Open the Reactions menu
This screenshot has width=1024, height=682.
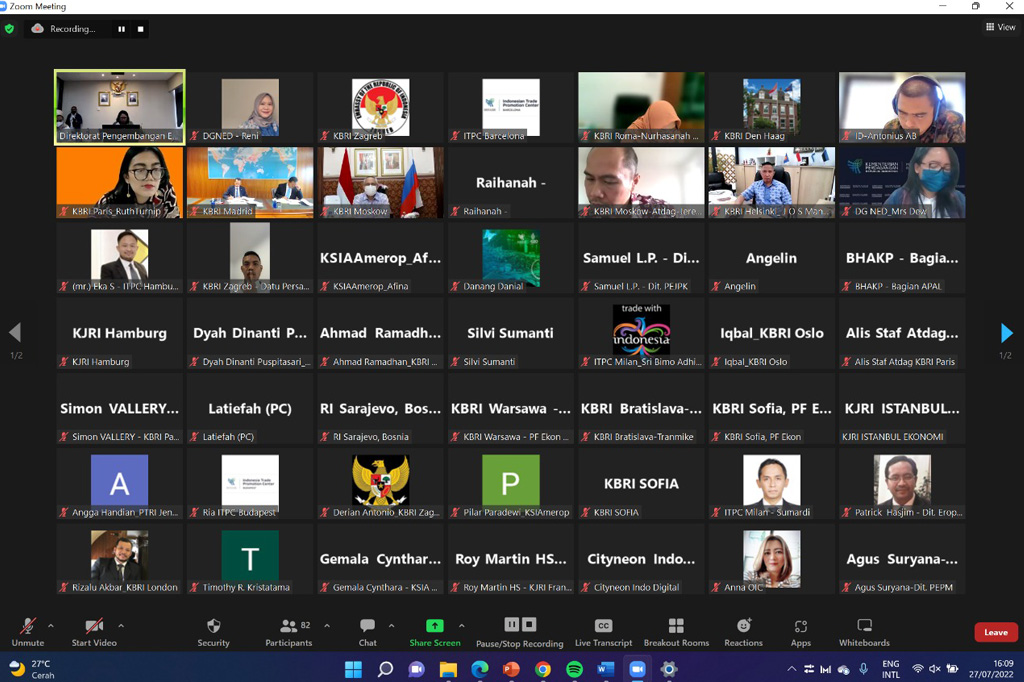click(x=743, y=631)
